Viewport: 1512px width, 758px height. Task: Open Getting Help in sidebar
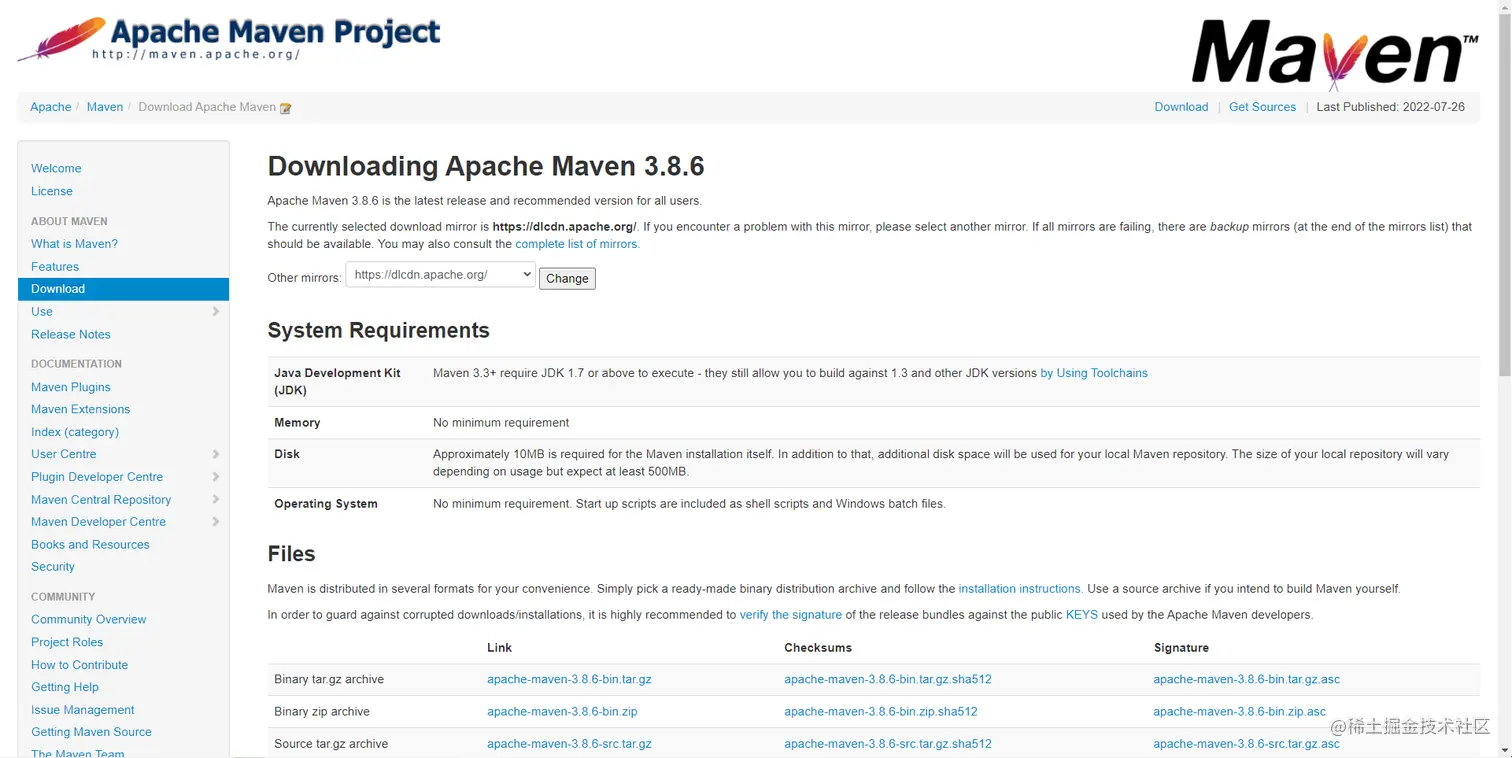tap(65, 687)
